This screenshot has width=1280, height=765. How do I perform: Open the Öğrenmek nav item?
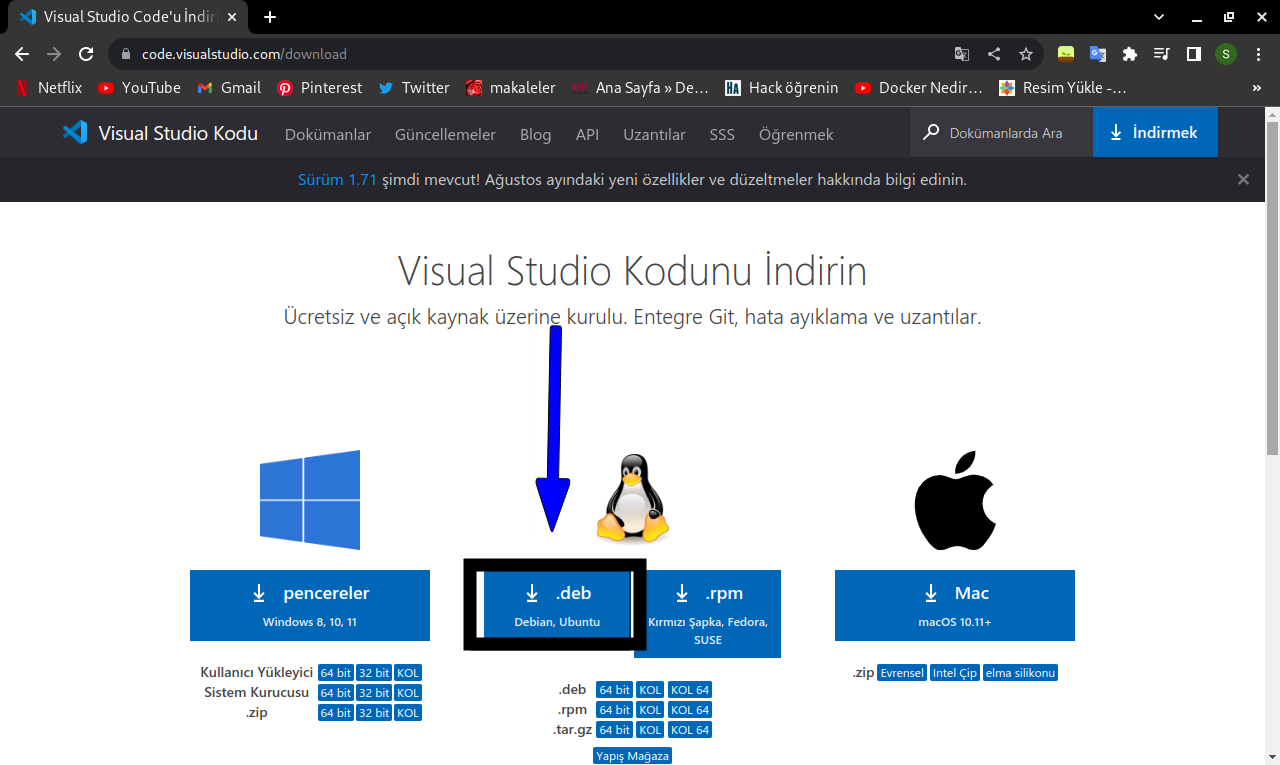click(796, 134)
